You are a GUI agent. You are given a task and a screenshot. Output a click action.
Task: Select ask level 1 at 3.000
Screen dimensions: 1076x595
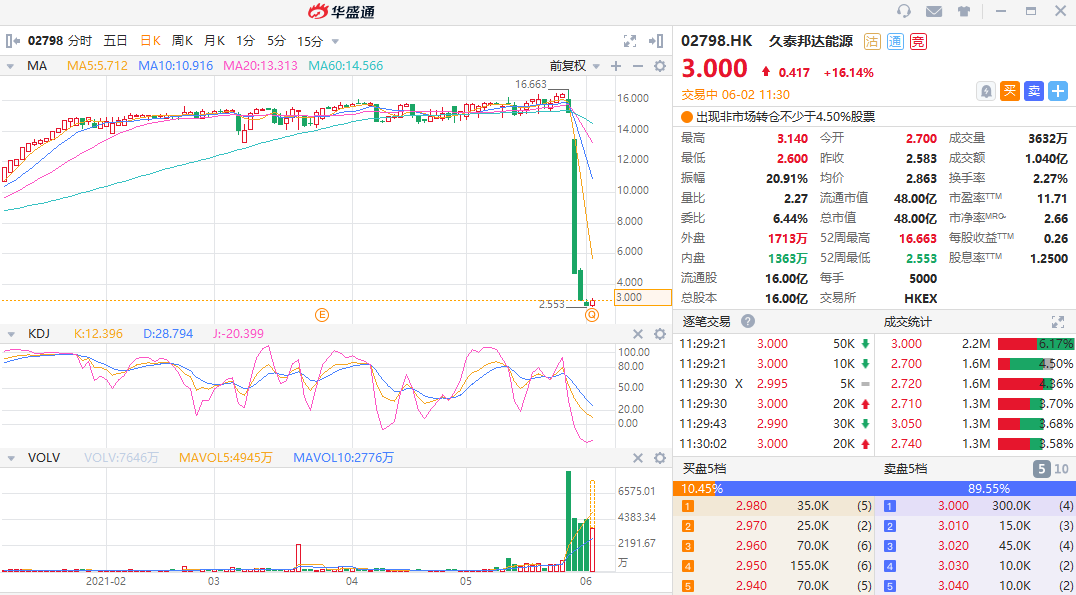click(975, 506)
